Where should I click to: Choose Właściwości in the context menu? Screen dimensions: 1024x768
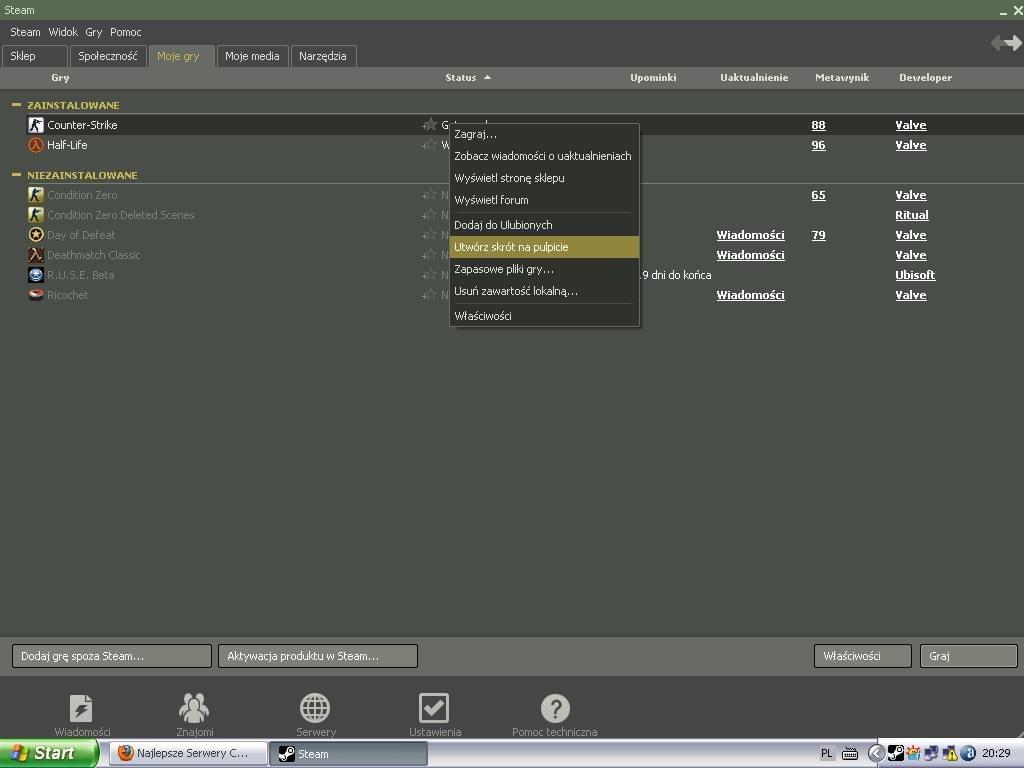click(x=545, y=316)
